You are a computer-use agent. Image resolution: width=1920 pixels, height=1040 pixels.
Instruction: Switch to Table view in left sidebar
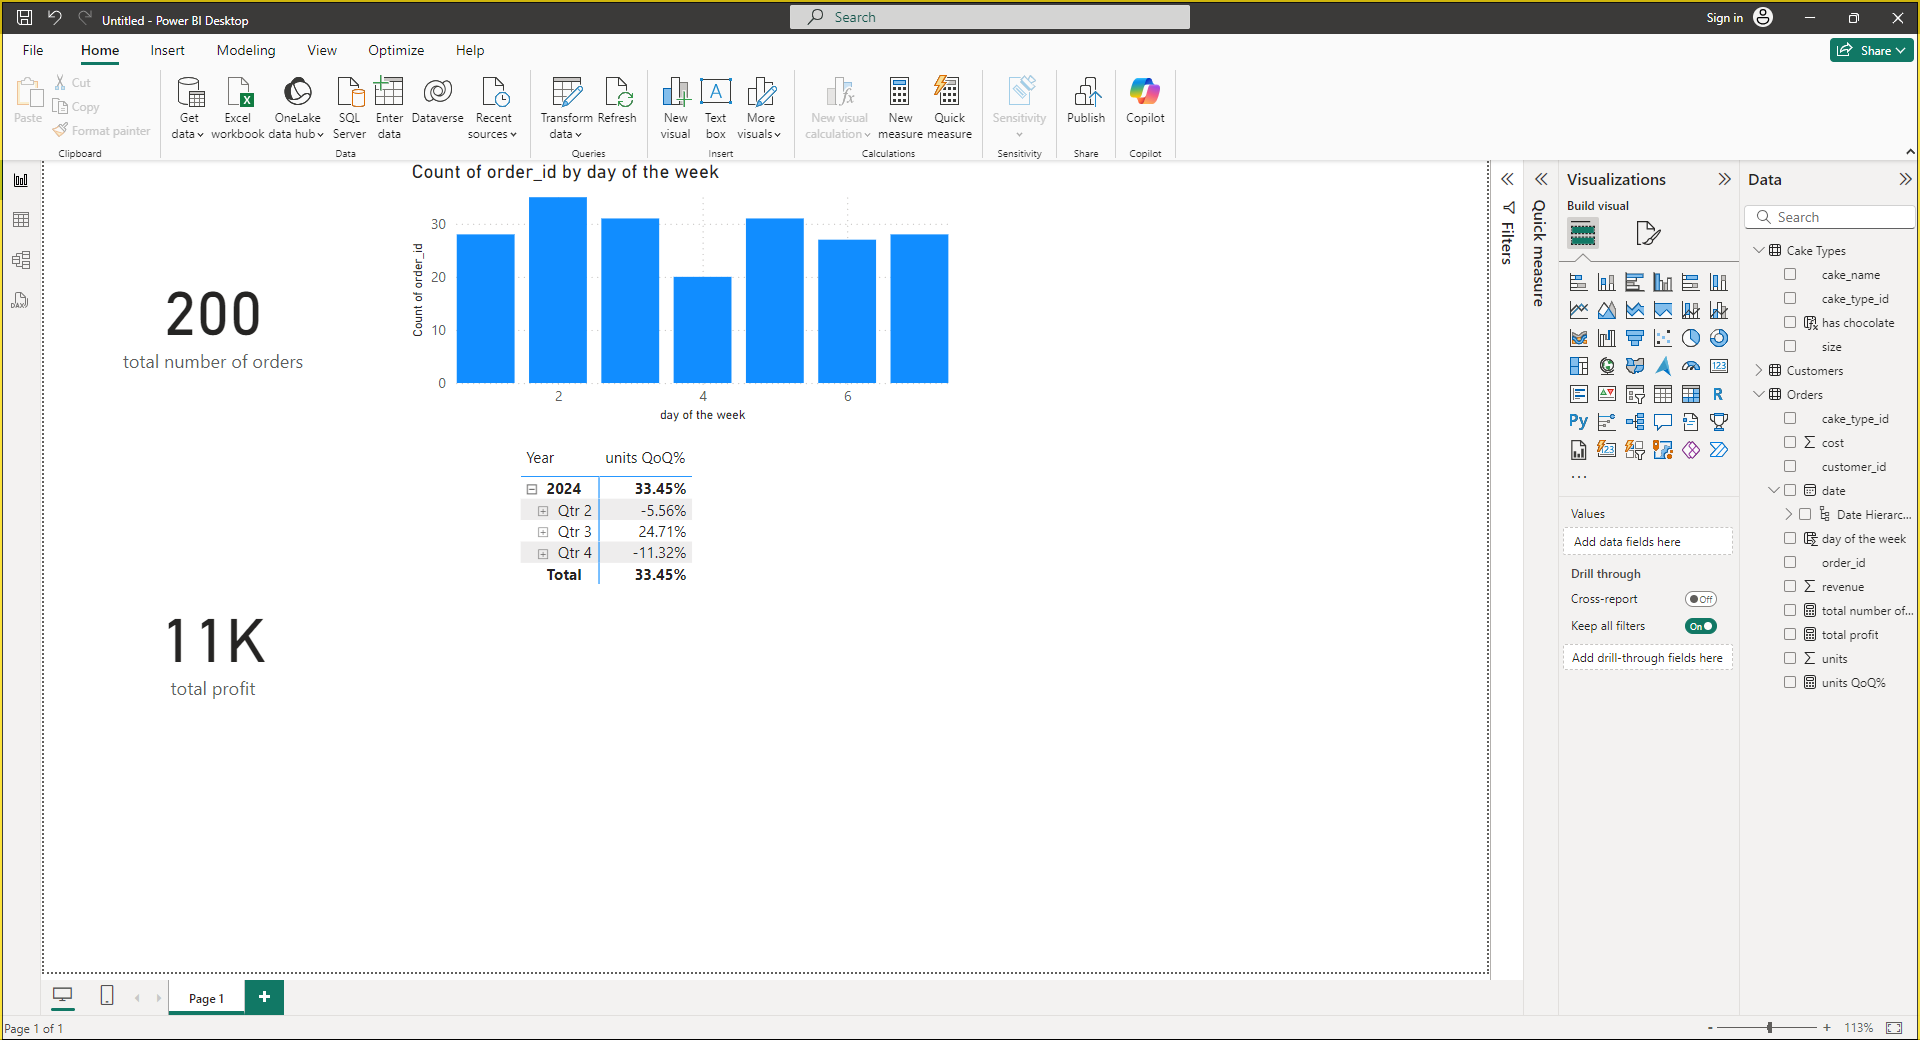point(21,220)
